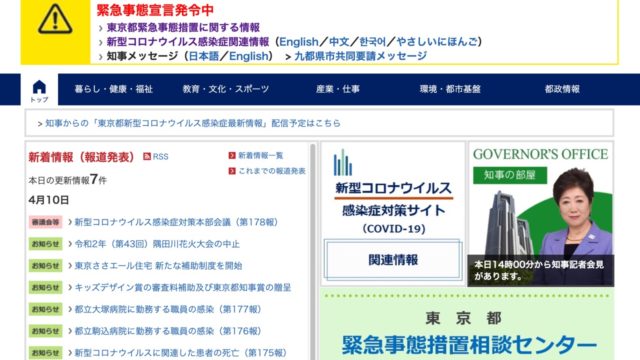Click red arrow icon beside これまでの報道発表

pyautogui.click(x=232, y=171)
